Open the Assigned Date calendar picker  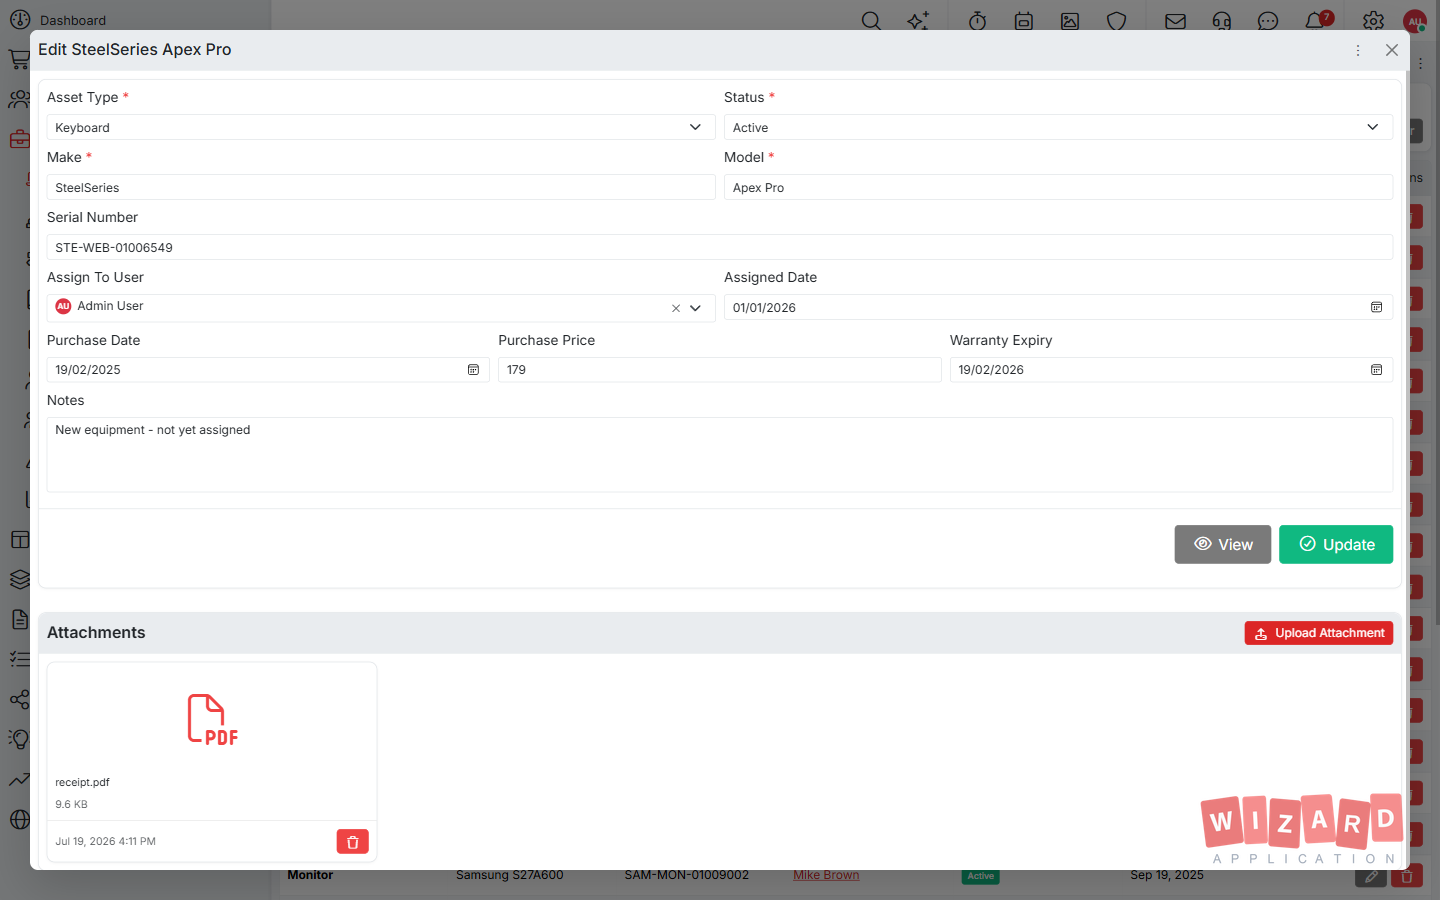click(x=1376, y=307)
